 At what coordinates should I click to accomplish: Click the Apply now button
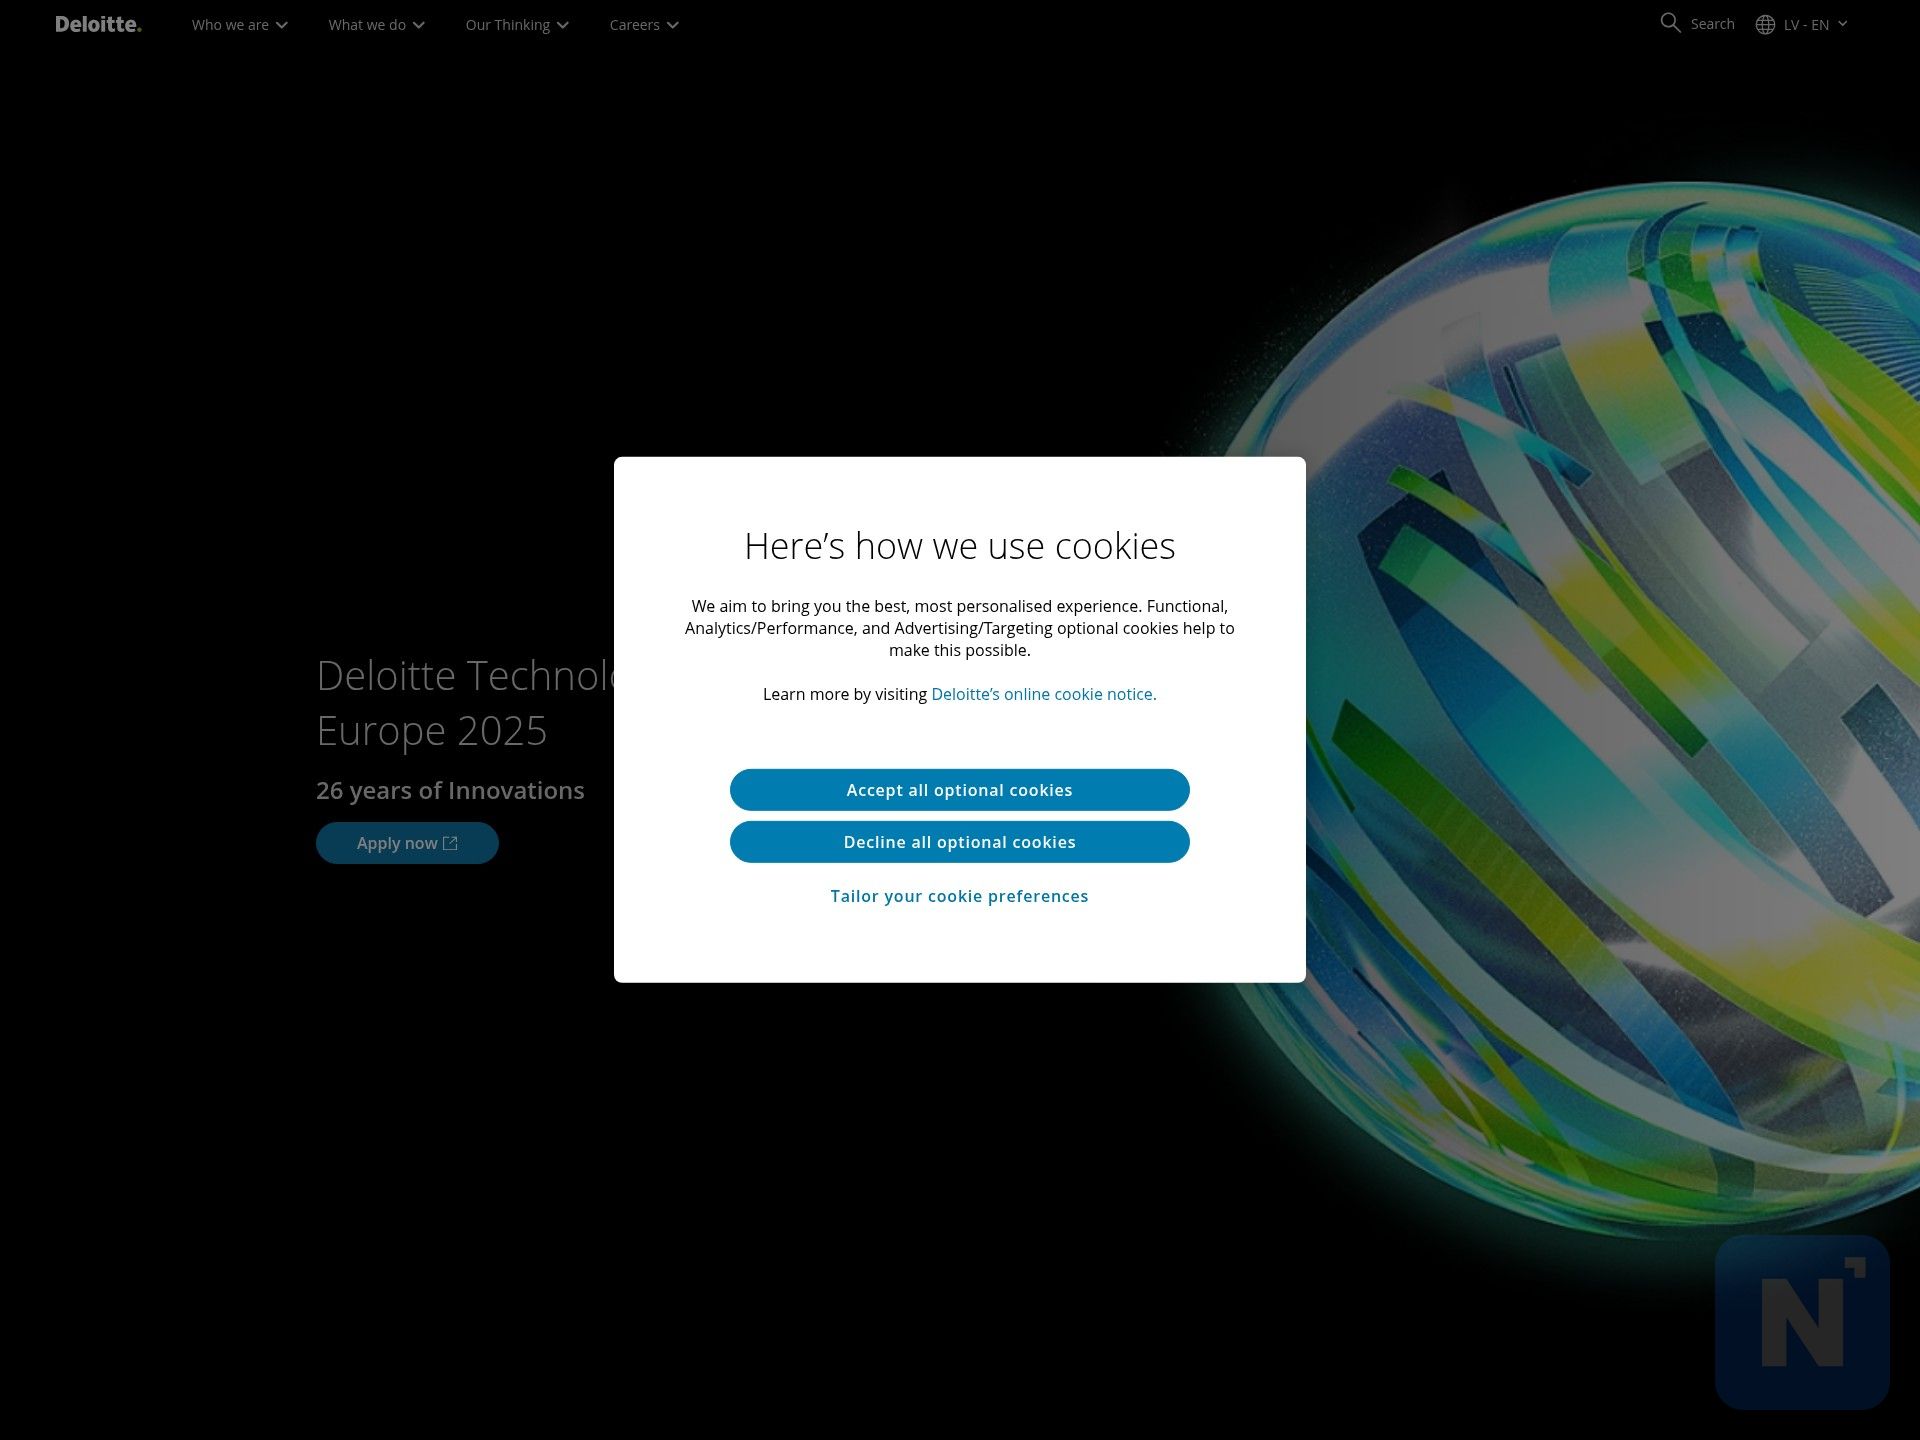[407, 843]
